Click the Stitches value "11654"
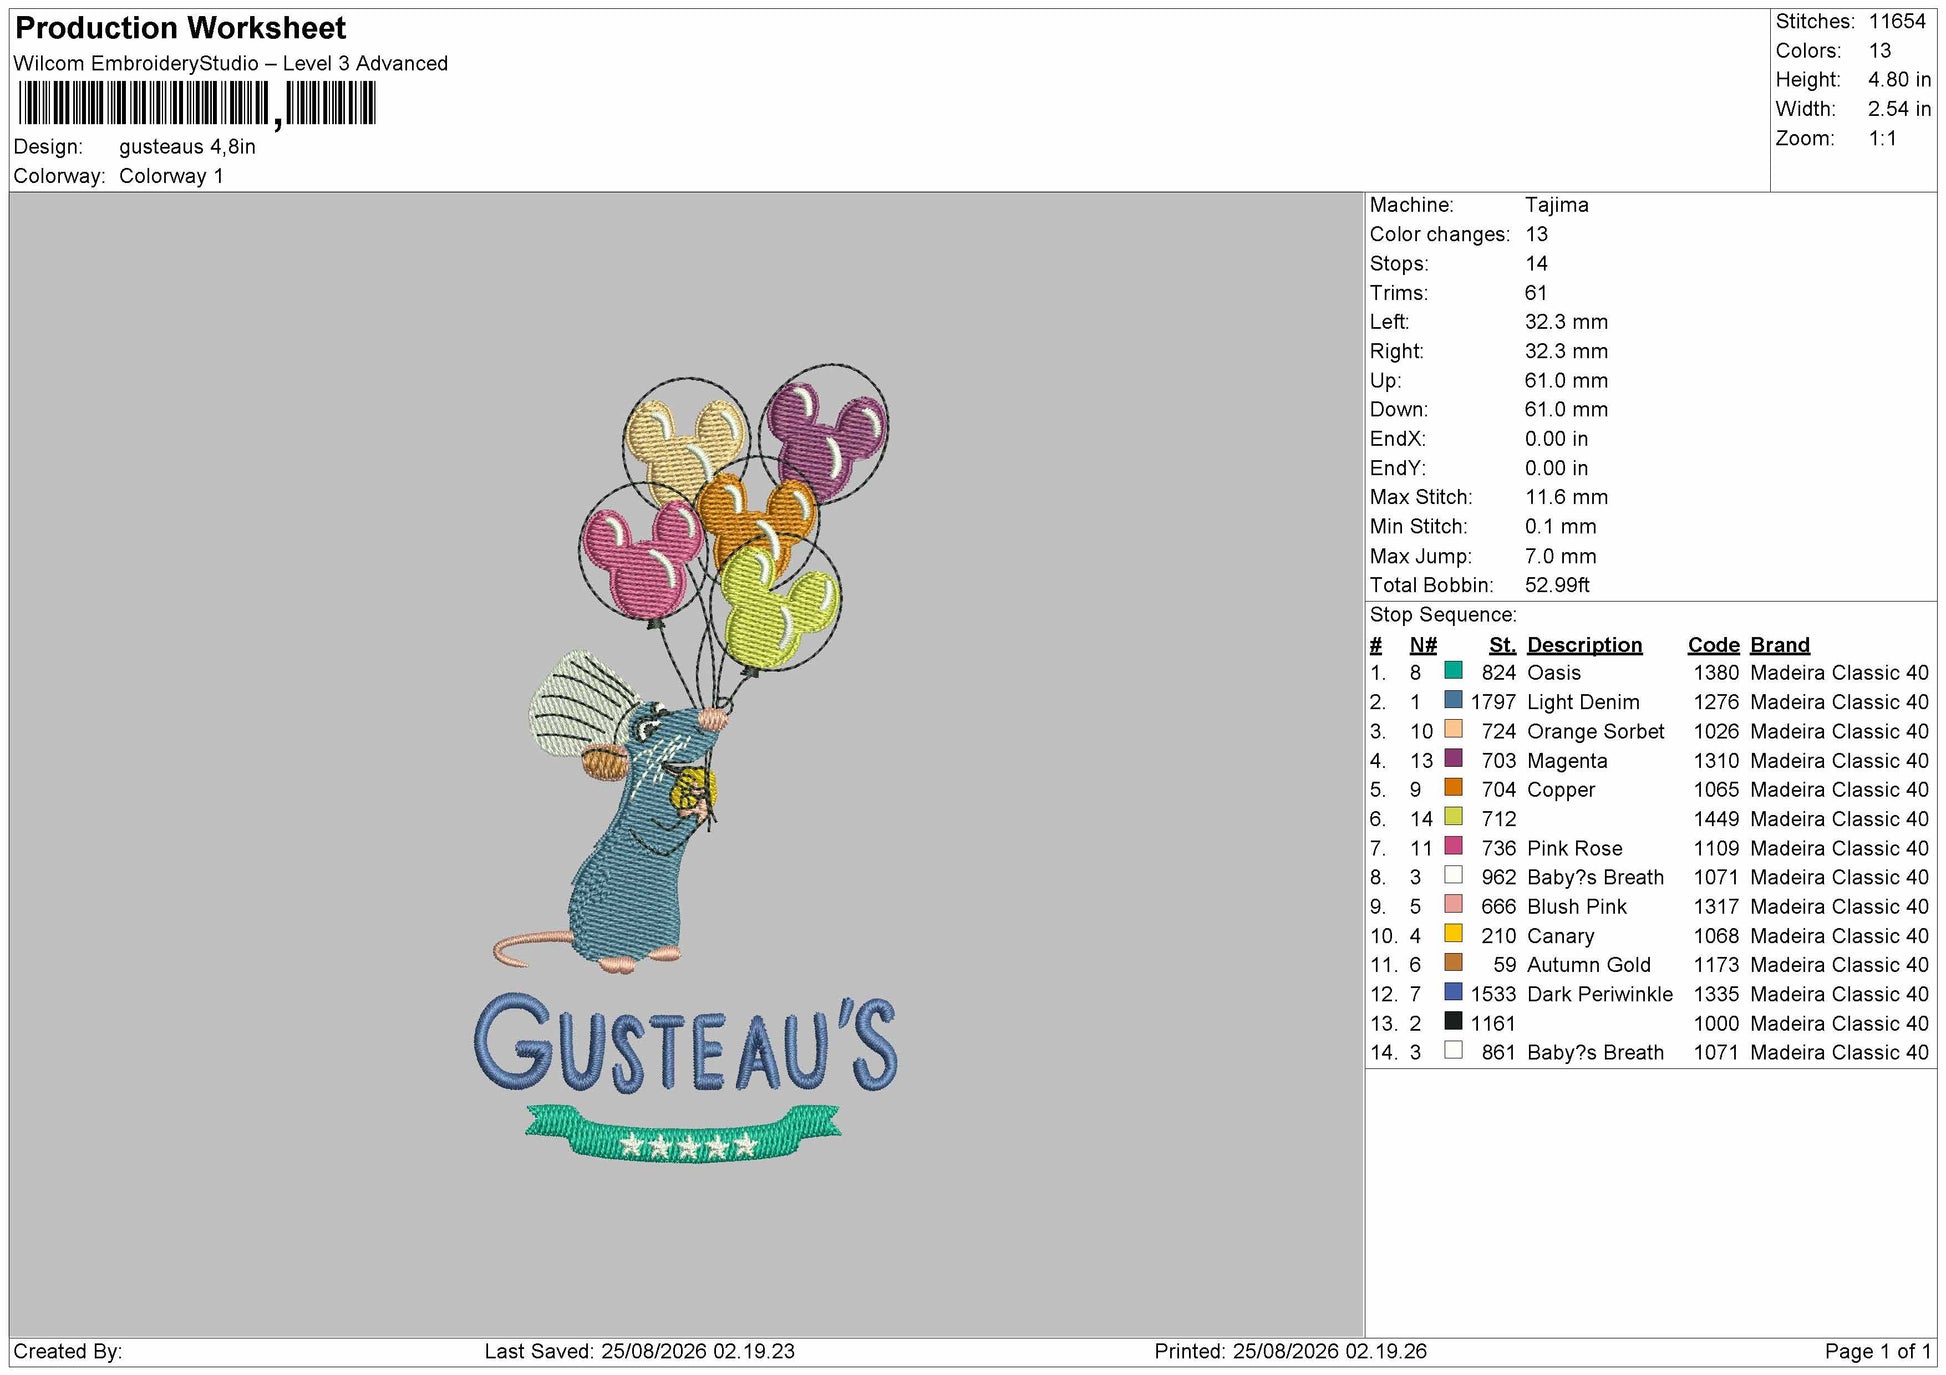1946x1375 pixels. (x=1897, y=21)
